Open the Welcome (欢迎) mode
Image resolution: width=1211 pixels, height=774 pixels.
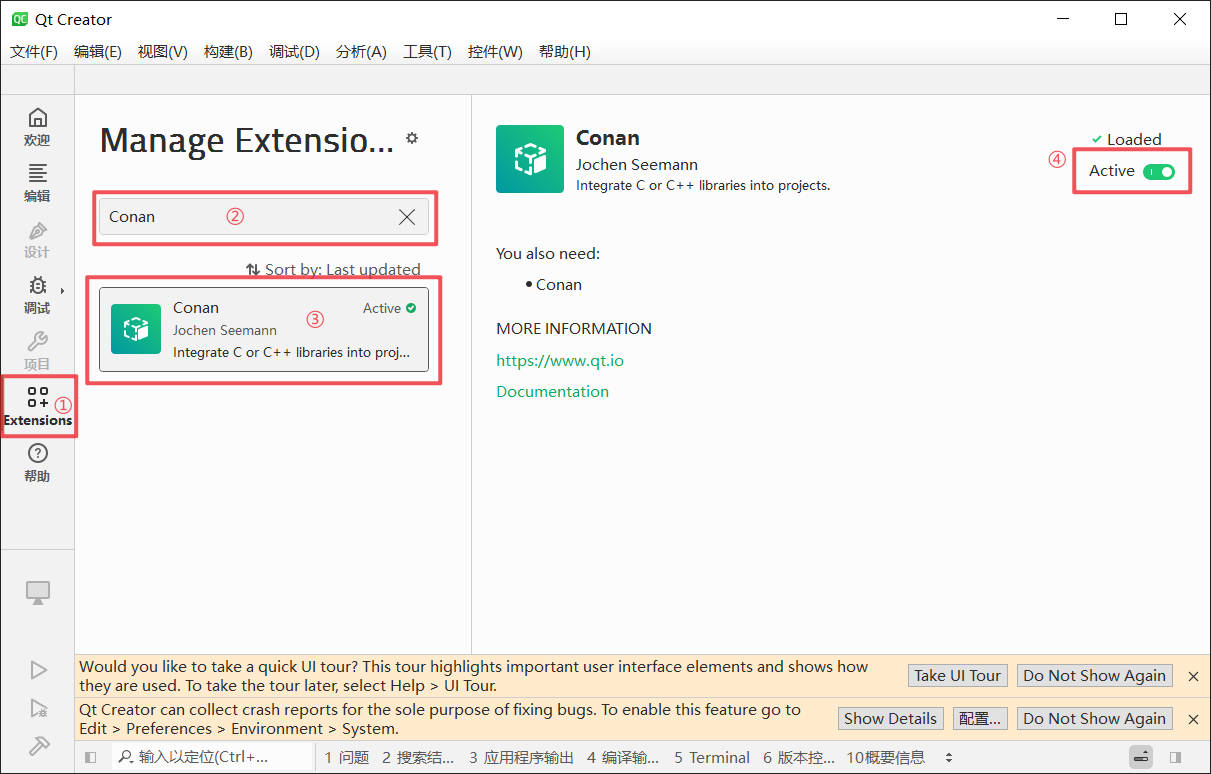(x=37, y=127)
